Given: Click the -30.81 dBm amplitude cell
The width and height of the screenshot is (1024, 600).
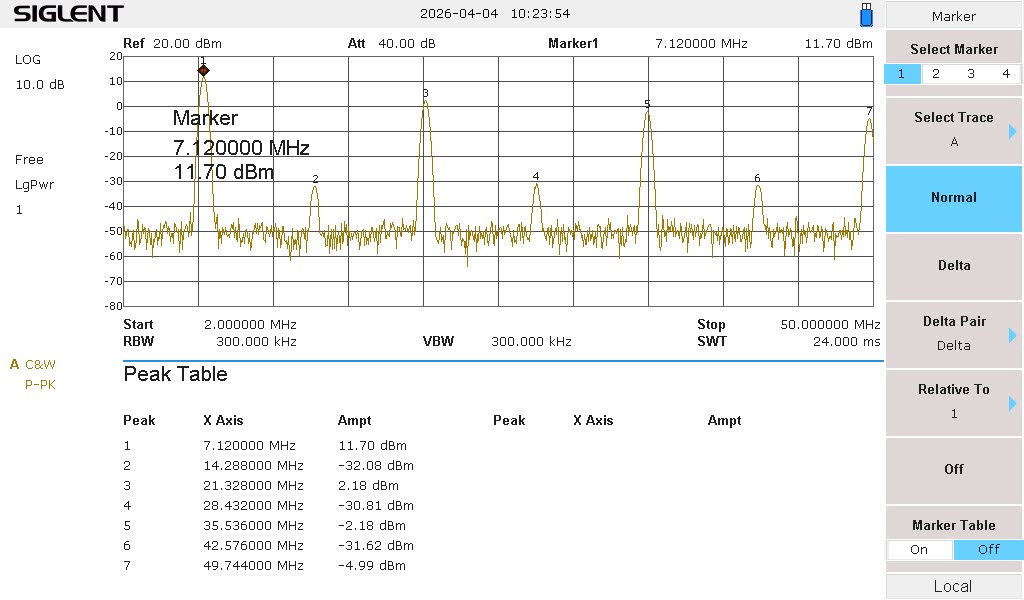Looking at the screenshot, I should [376, 506].
